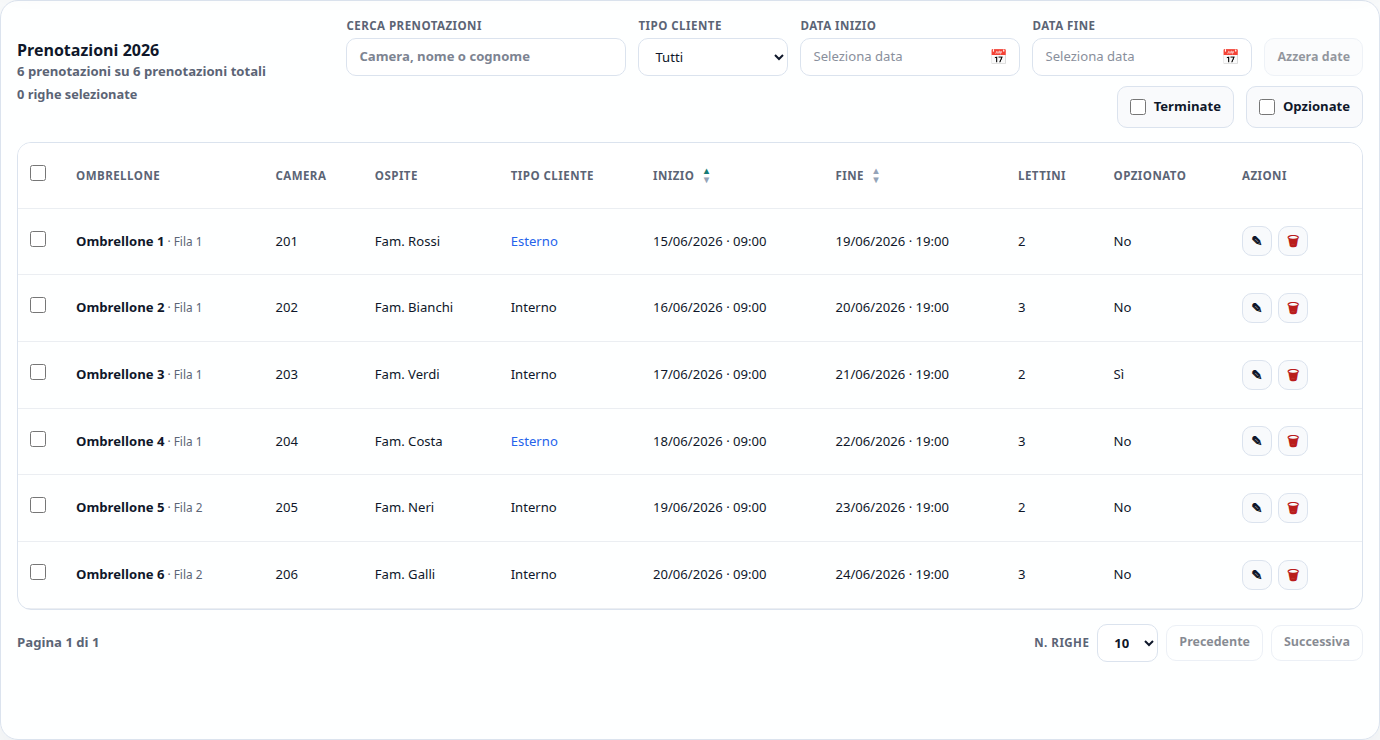Click the Azzera date button
1380x740 pixels.
pyautogui.click(x=1313, y=57)
